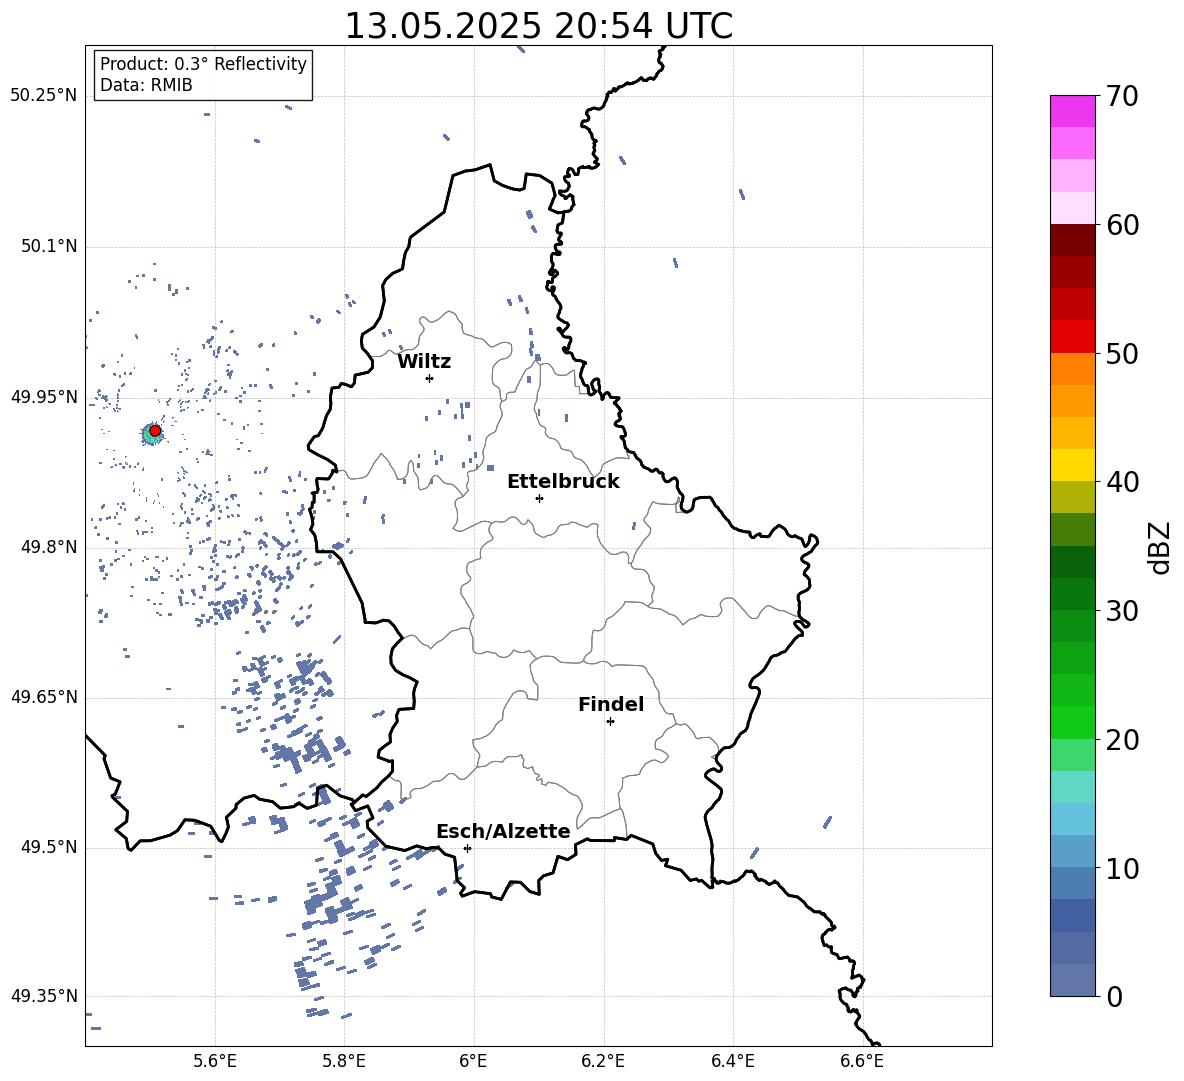Screen dimensions: 1184x1081
Task: Click the 10 colorbar tick label
Action: click(1122, 868)
